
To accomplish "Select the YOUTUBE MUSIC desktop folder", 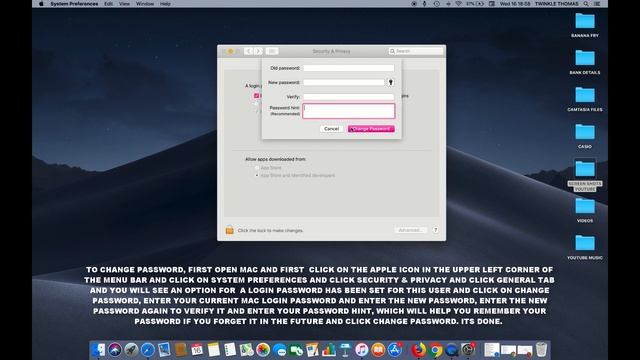I will [585, 247].
